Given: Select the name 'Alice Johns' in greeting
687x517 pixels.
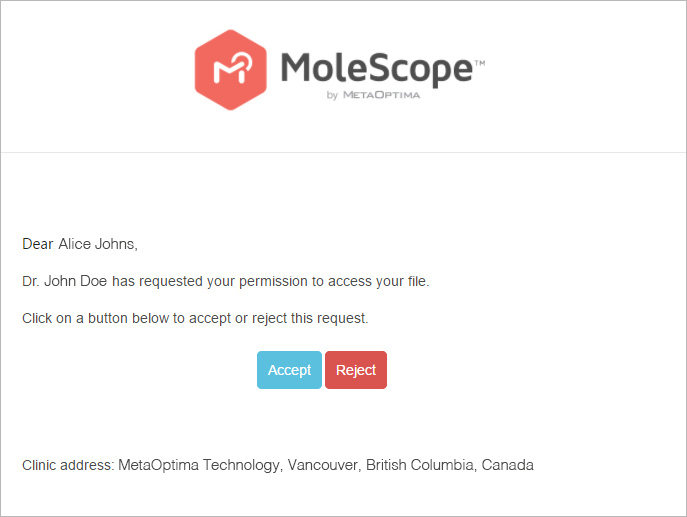Looking at the screenshot, I should (97, 244).
